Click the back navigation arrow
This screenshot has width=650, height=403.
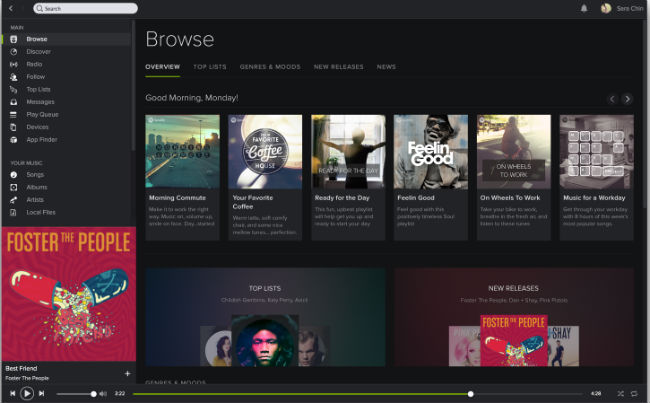11,8
